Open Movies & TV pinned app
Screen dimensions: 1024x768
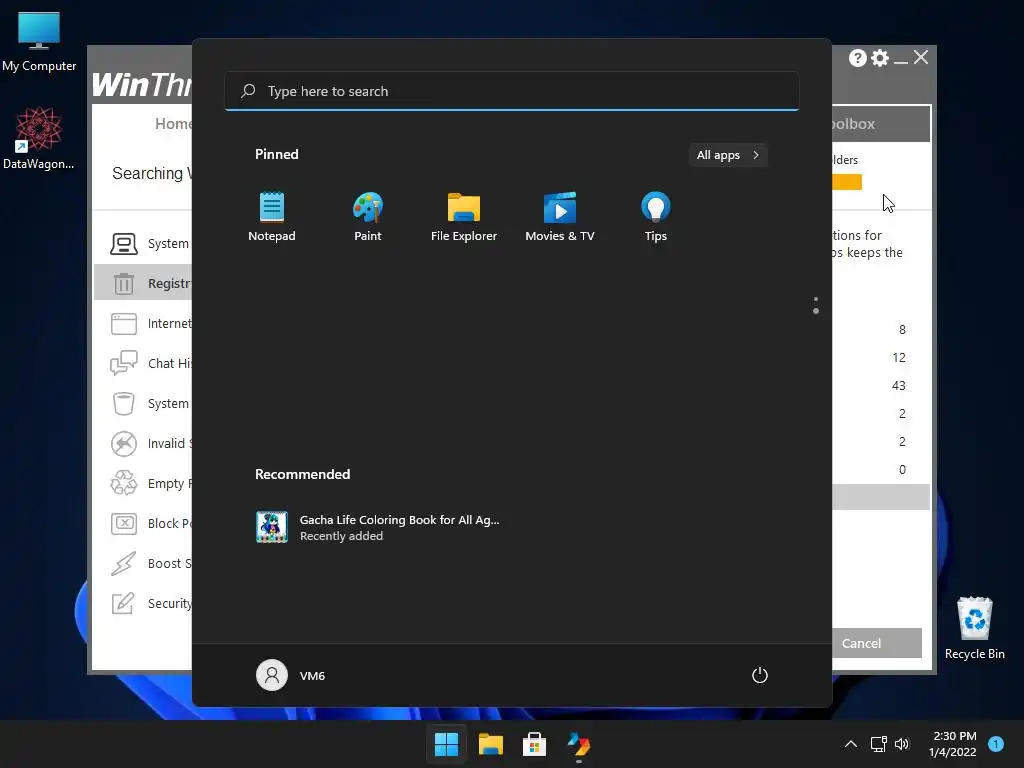[x=560, y=217]
